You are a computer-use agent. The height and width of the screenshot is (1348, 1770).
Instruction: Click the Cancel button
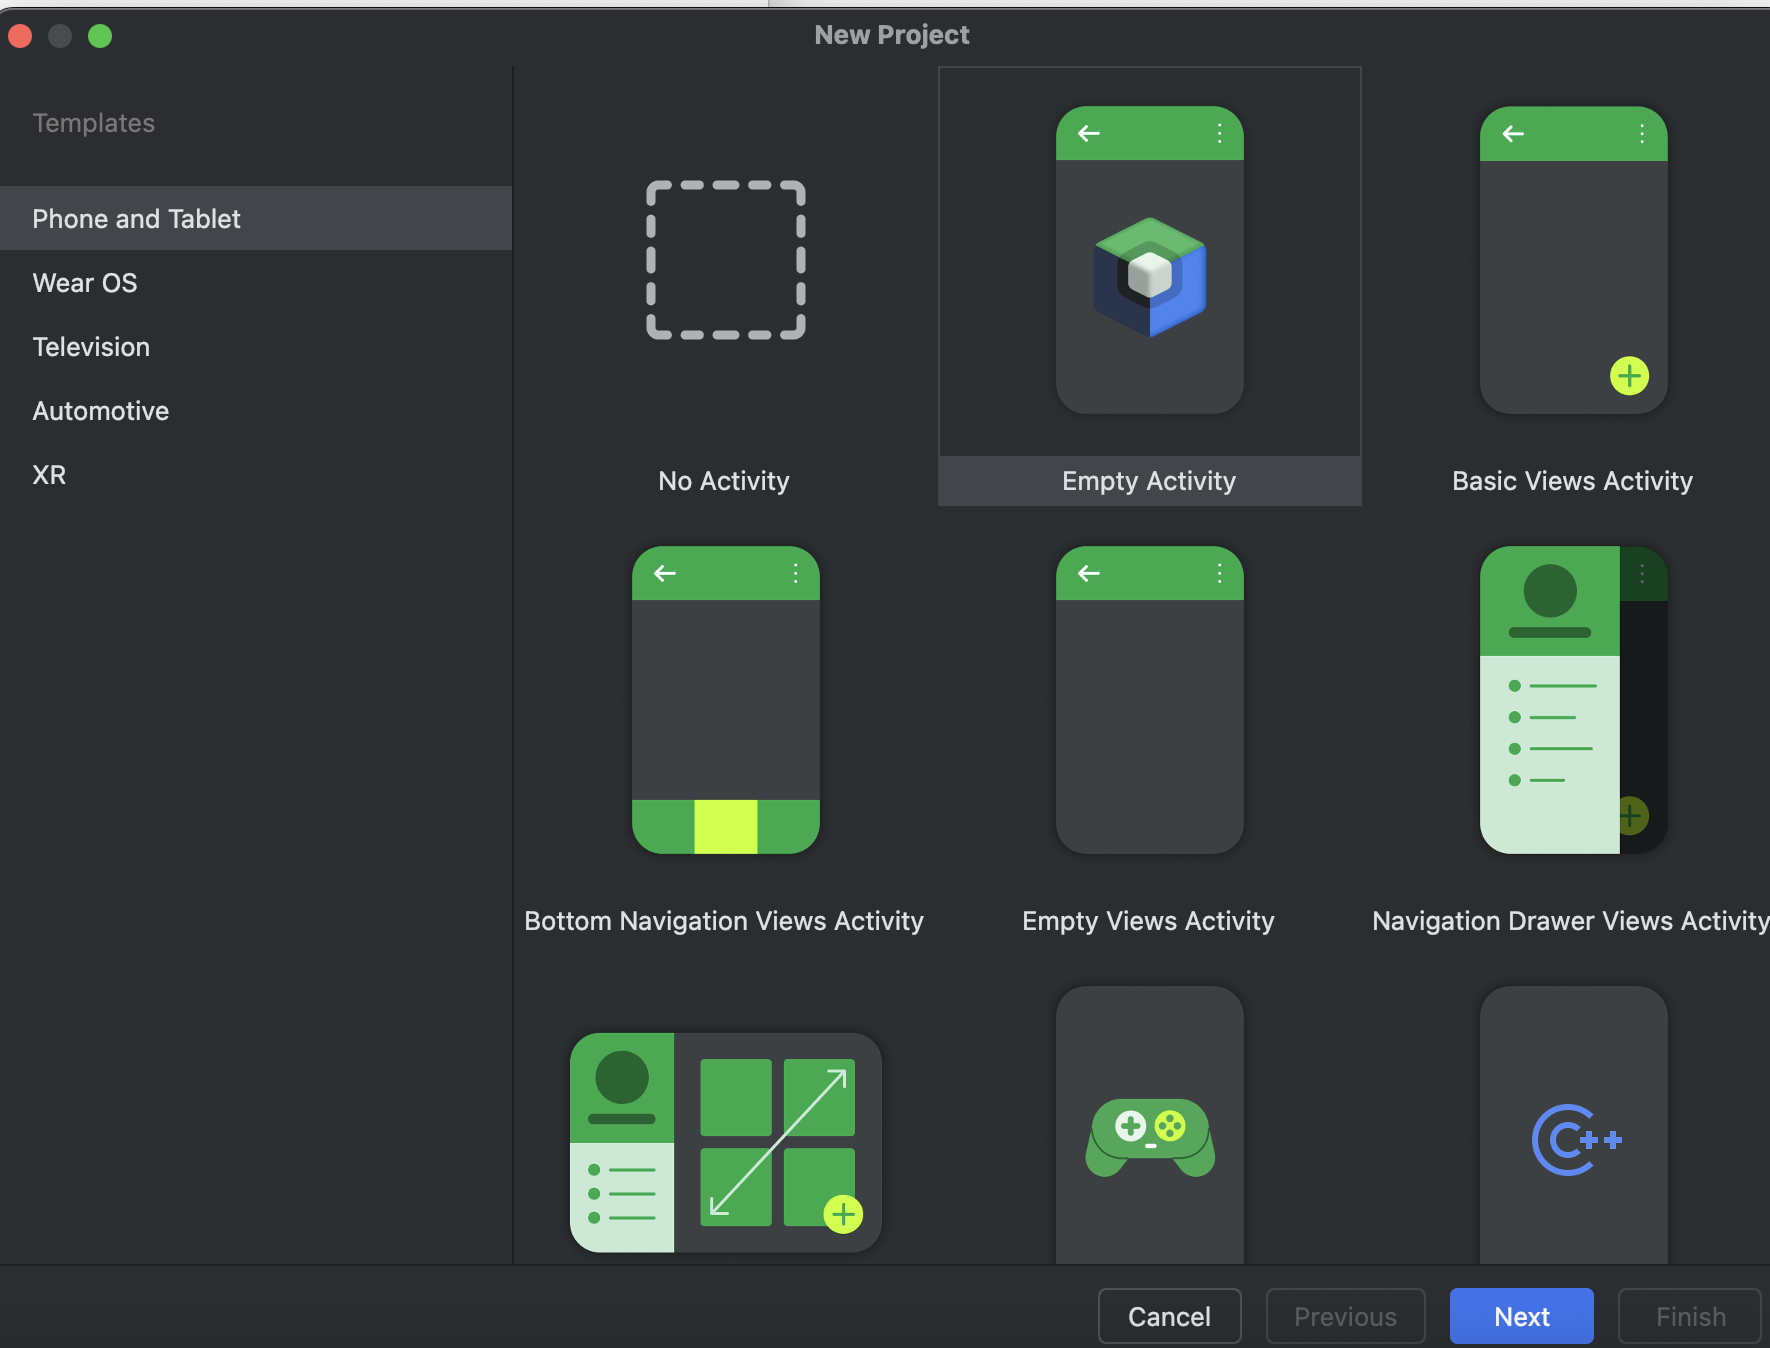click(1170, 1316)
